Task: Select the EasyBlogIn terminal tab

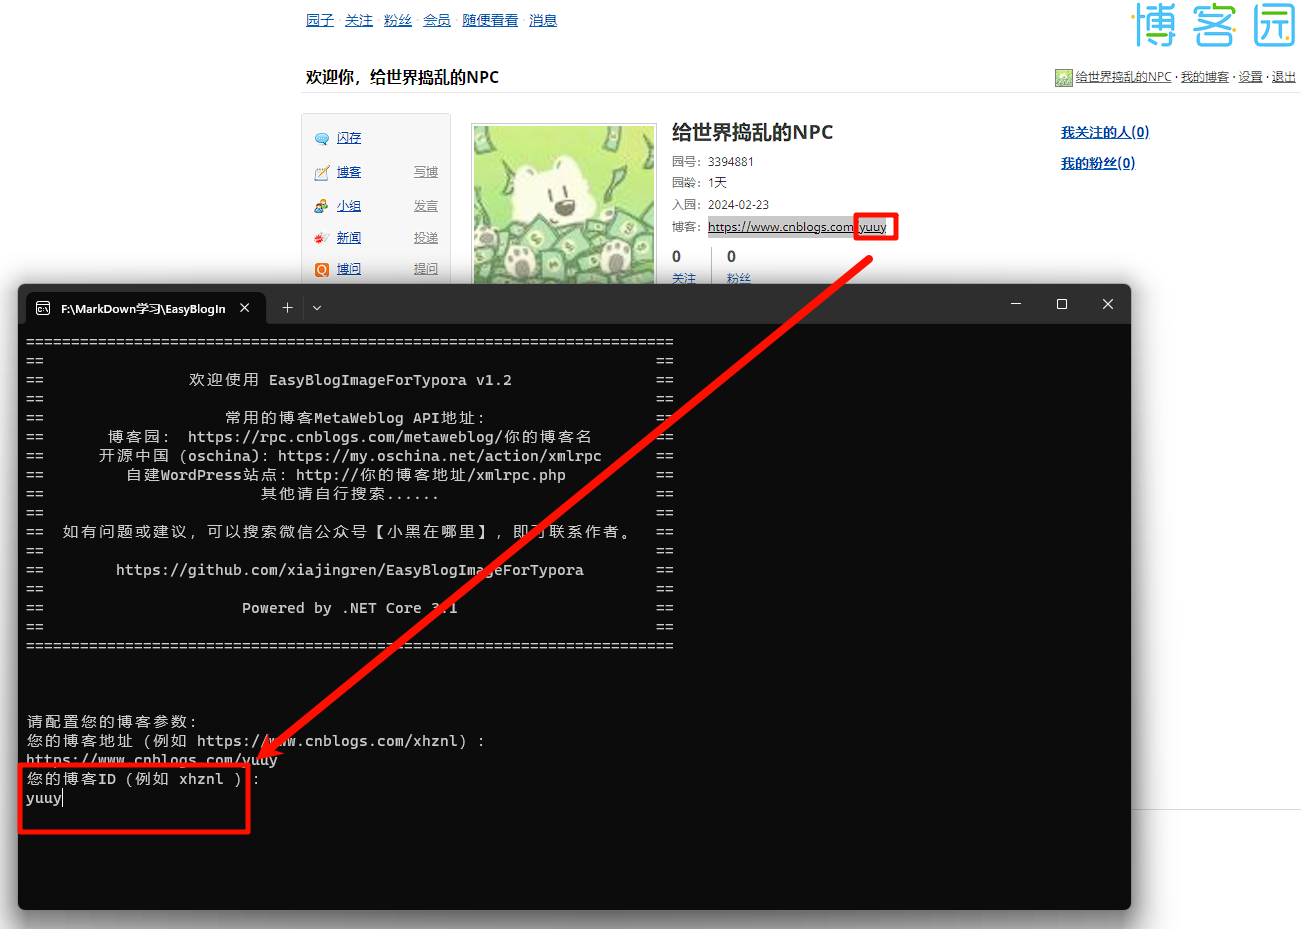Action: [x=146, y=308]
